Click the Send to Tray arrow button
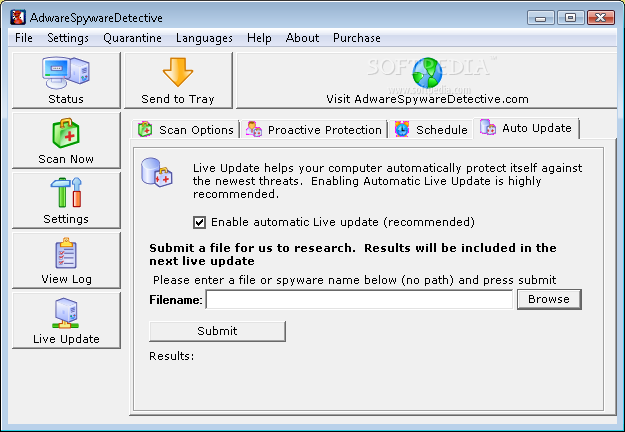625x432 pixels. [178, 80]
